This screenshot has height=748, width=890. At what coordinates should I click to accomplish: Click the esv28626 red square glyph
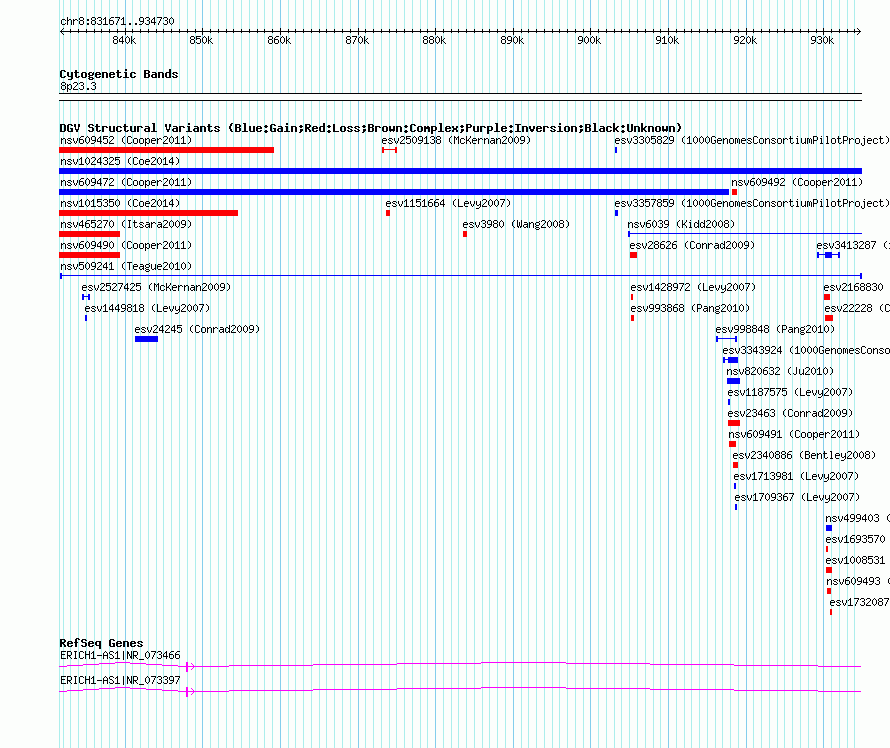click(x=633, y=255)
